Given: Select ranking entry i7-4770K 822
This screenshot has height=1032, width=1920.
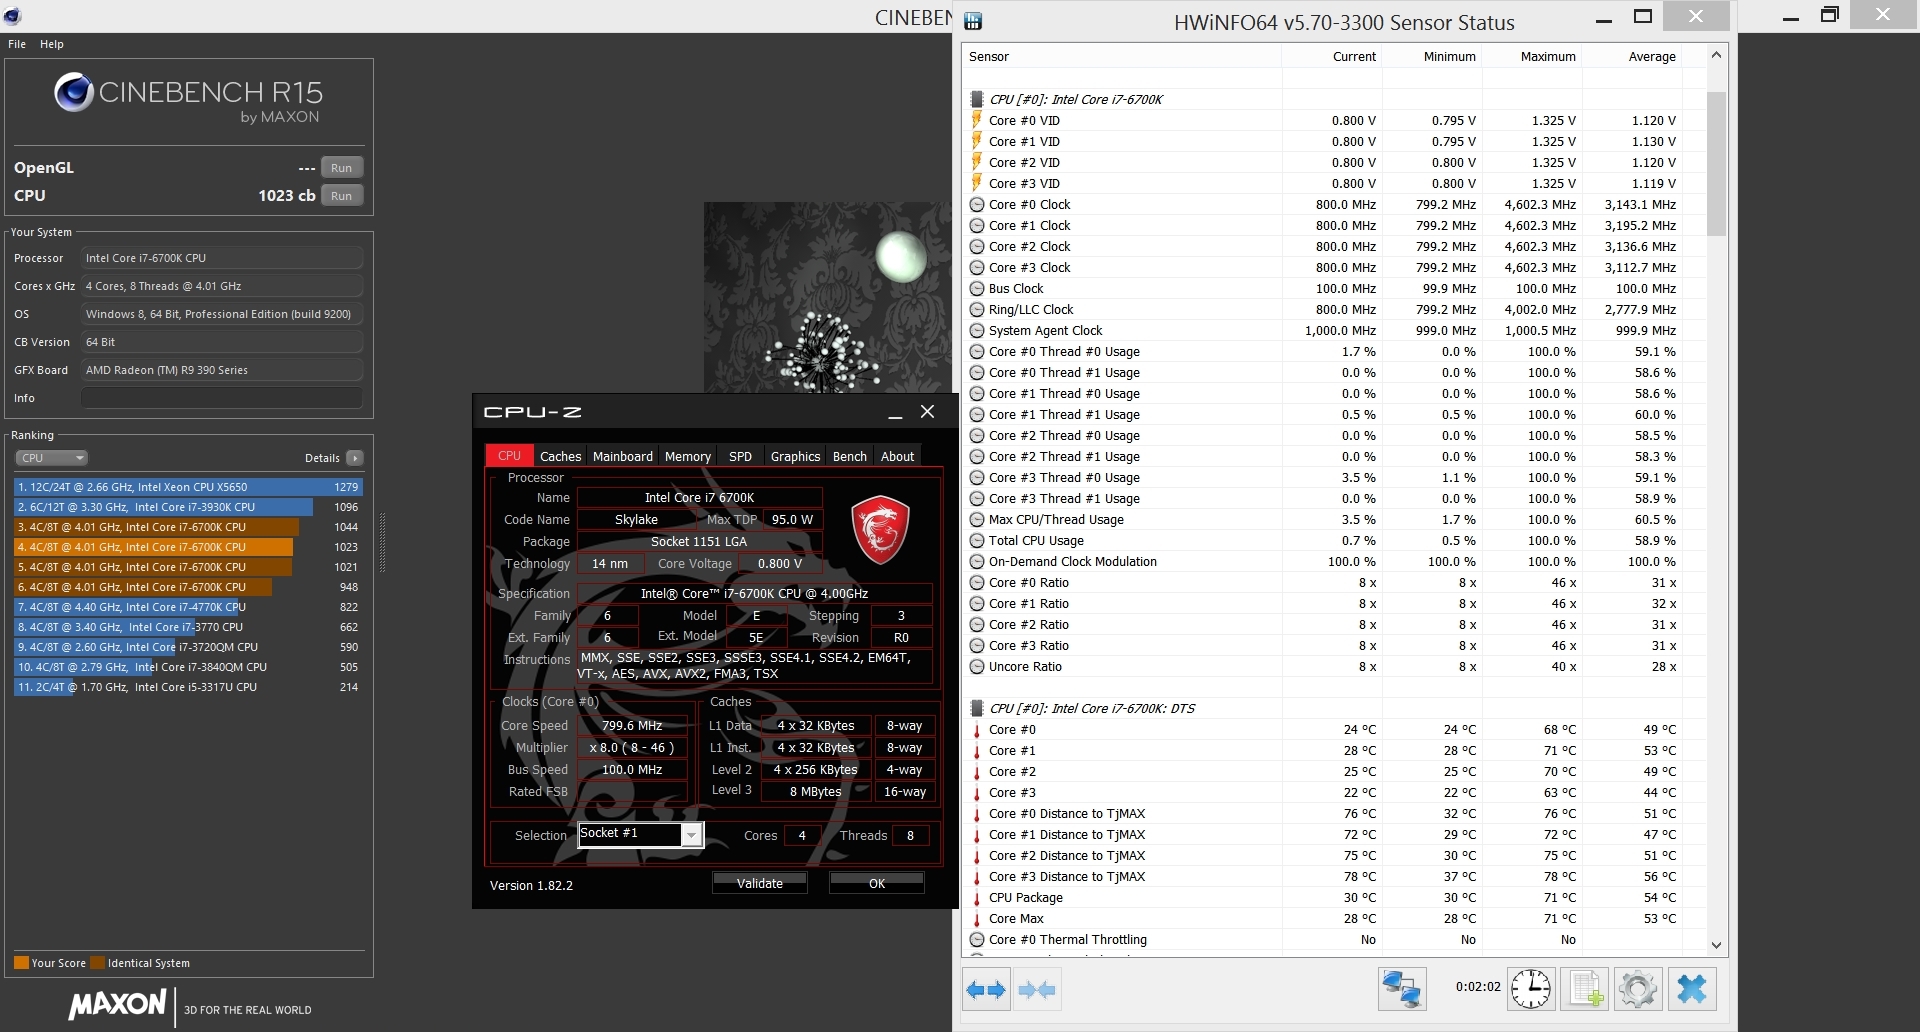Looking at the screenshot, I should (188, 607).
